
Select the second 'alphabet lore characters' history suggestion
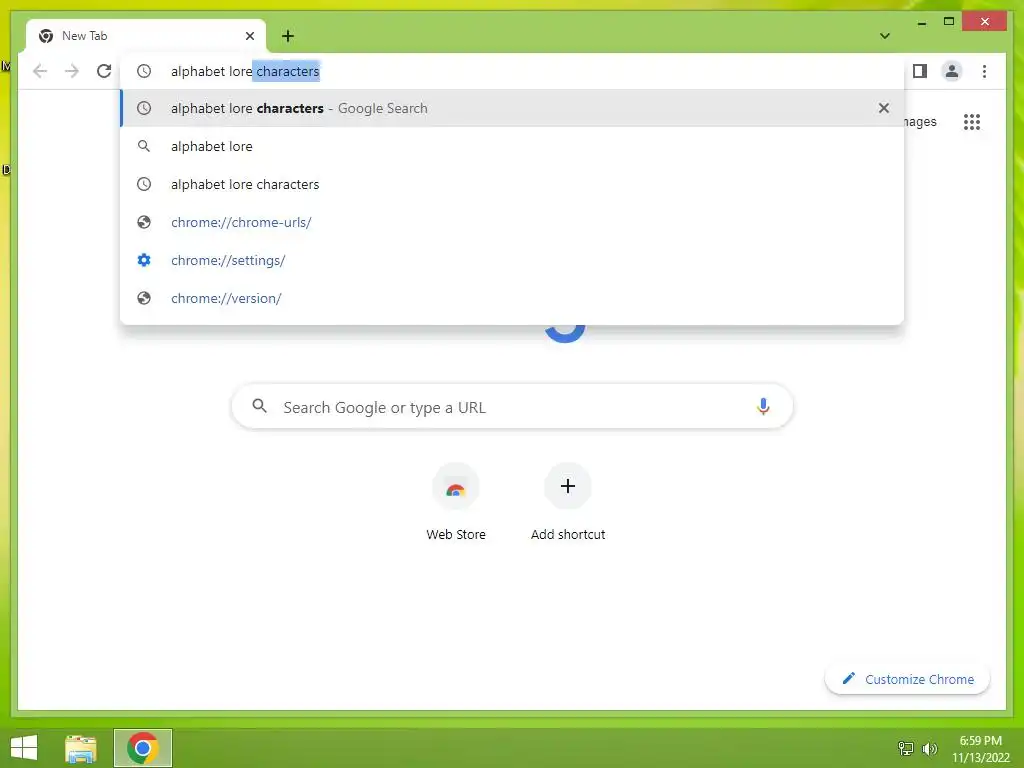coord(512,184)
